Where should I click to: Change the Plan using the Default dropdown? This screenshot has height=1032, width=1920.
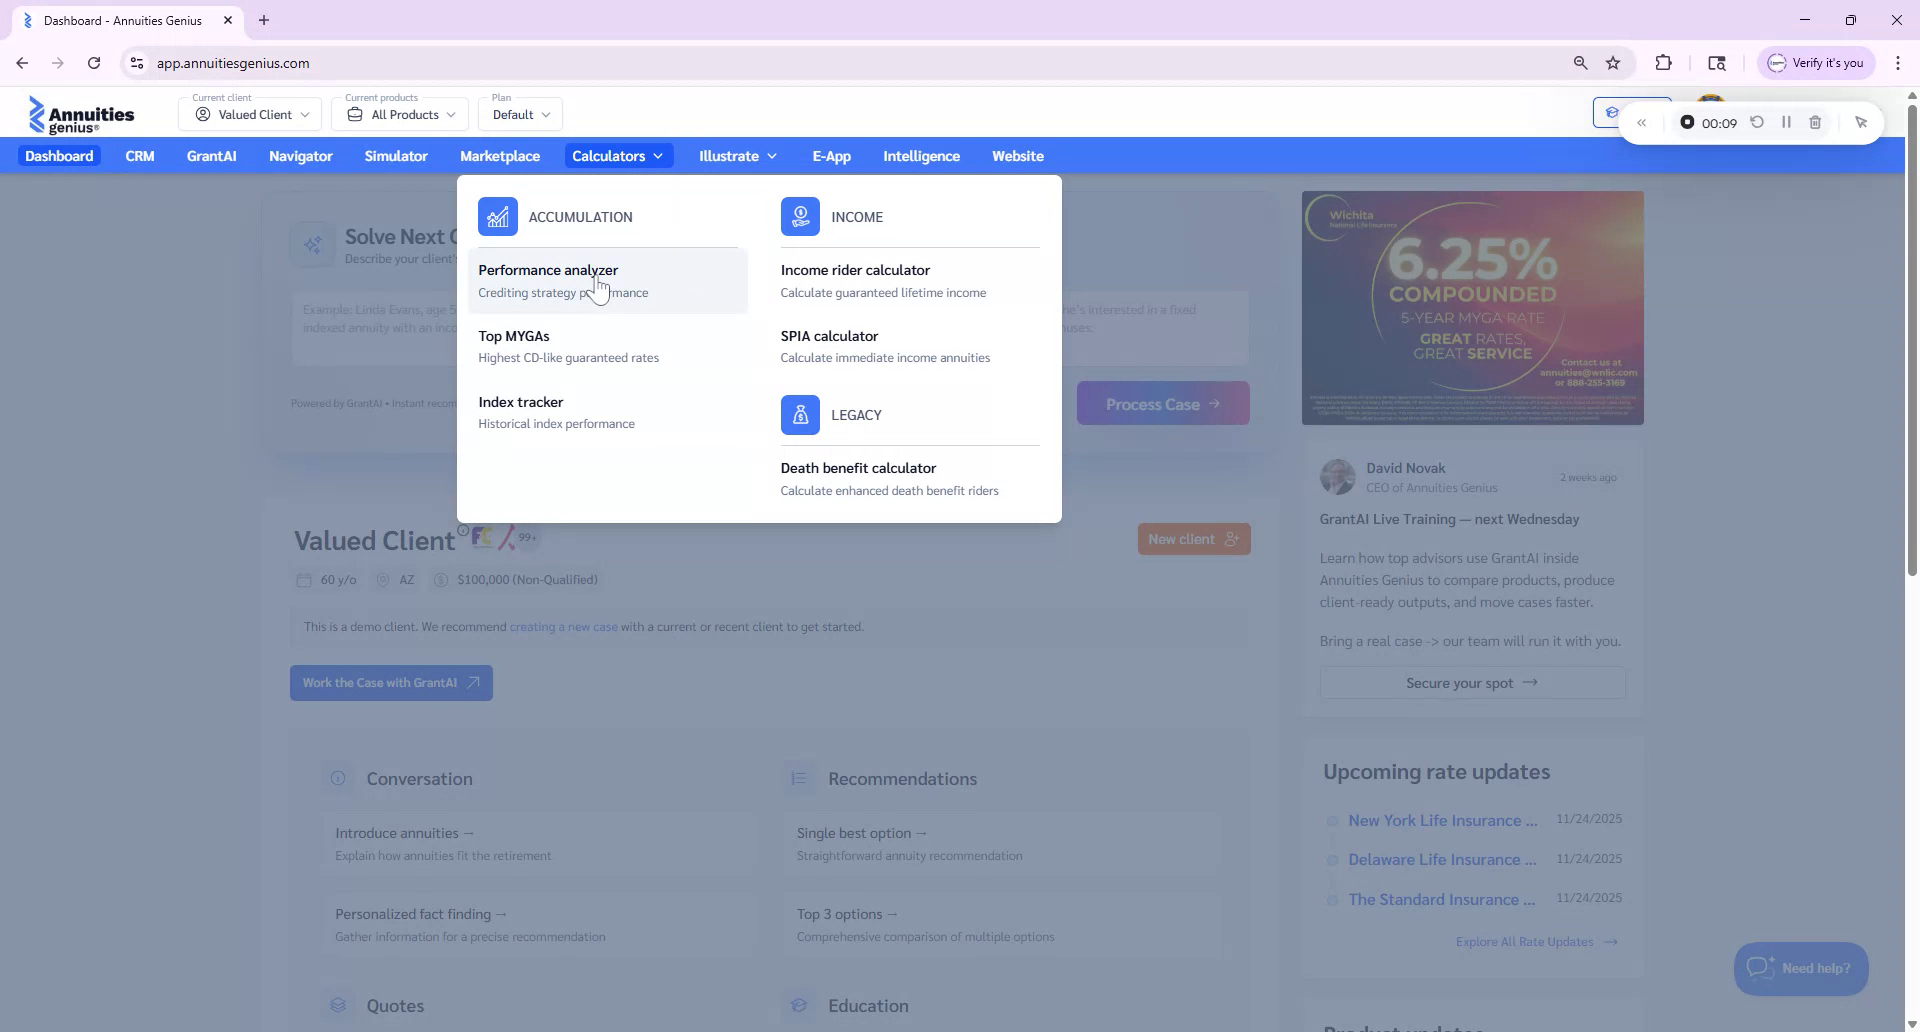(519, 114)
